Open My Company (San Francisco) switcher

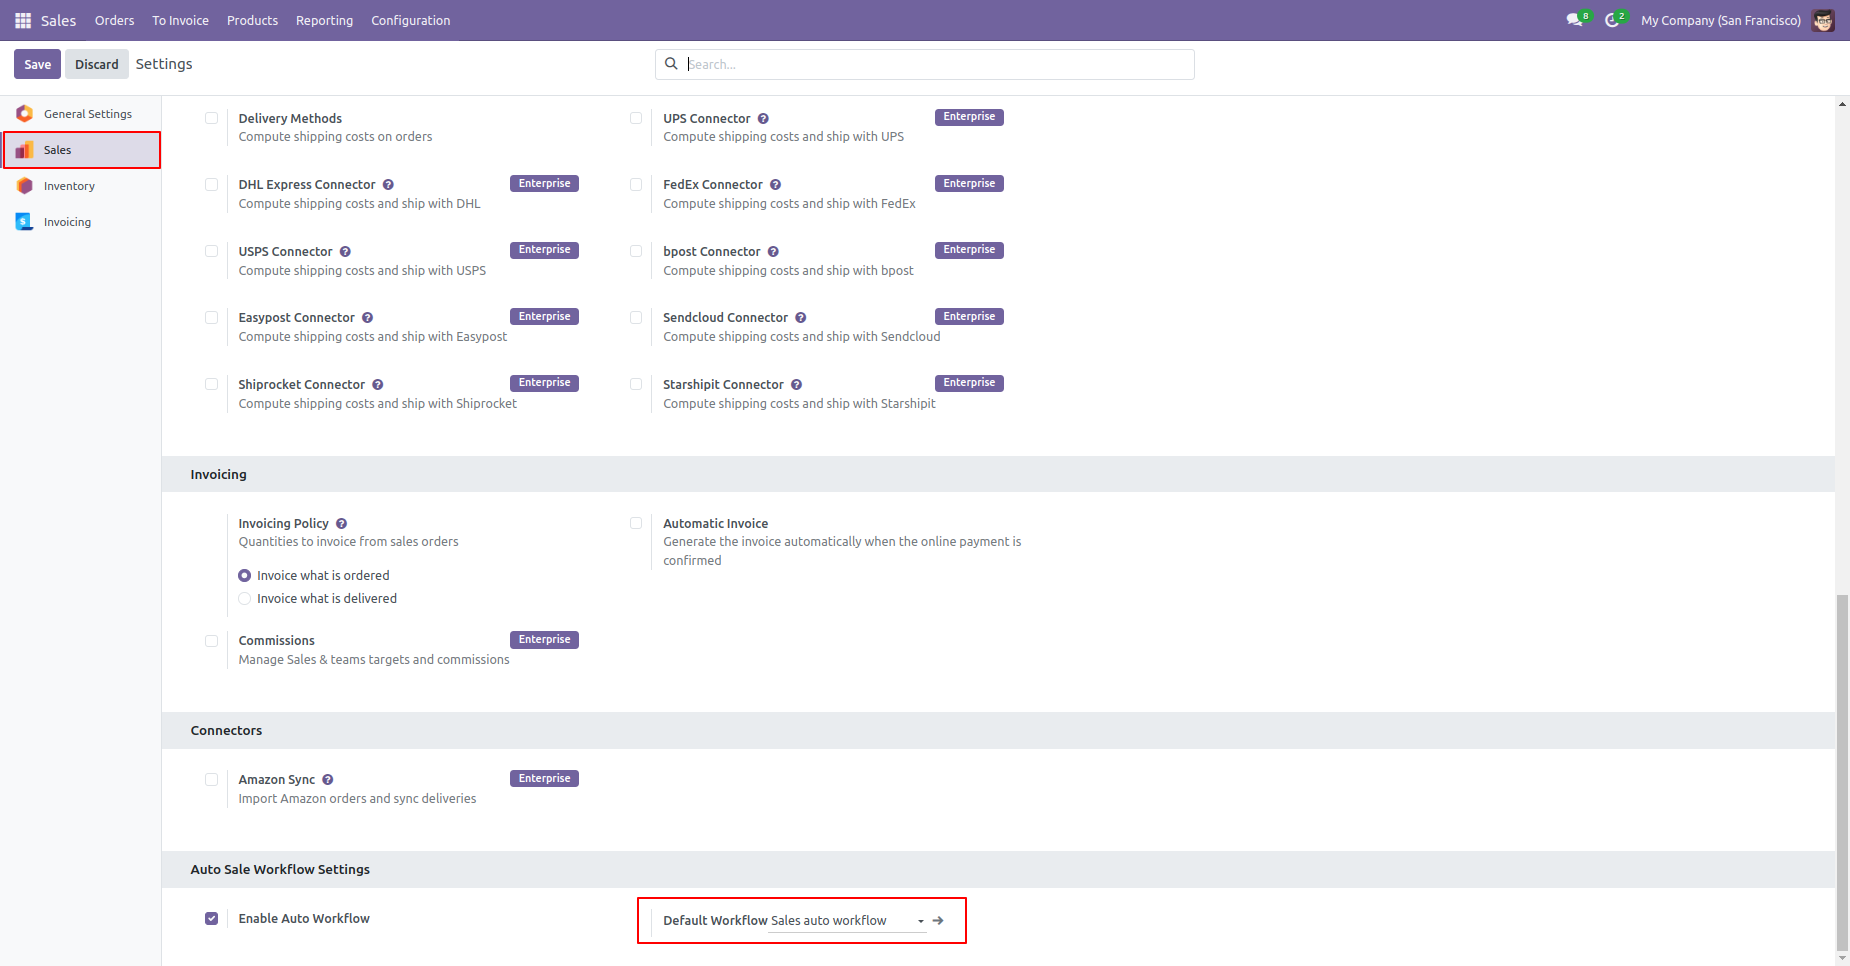[x=1720, y=20]
